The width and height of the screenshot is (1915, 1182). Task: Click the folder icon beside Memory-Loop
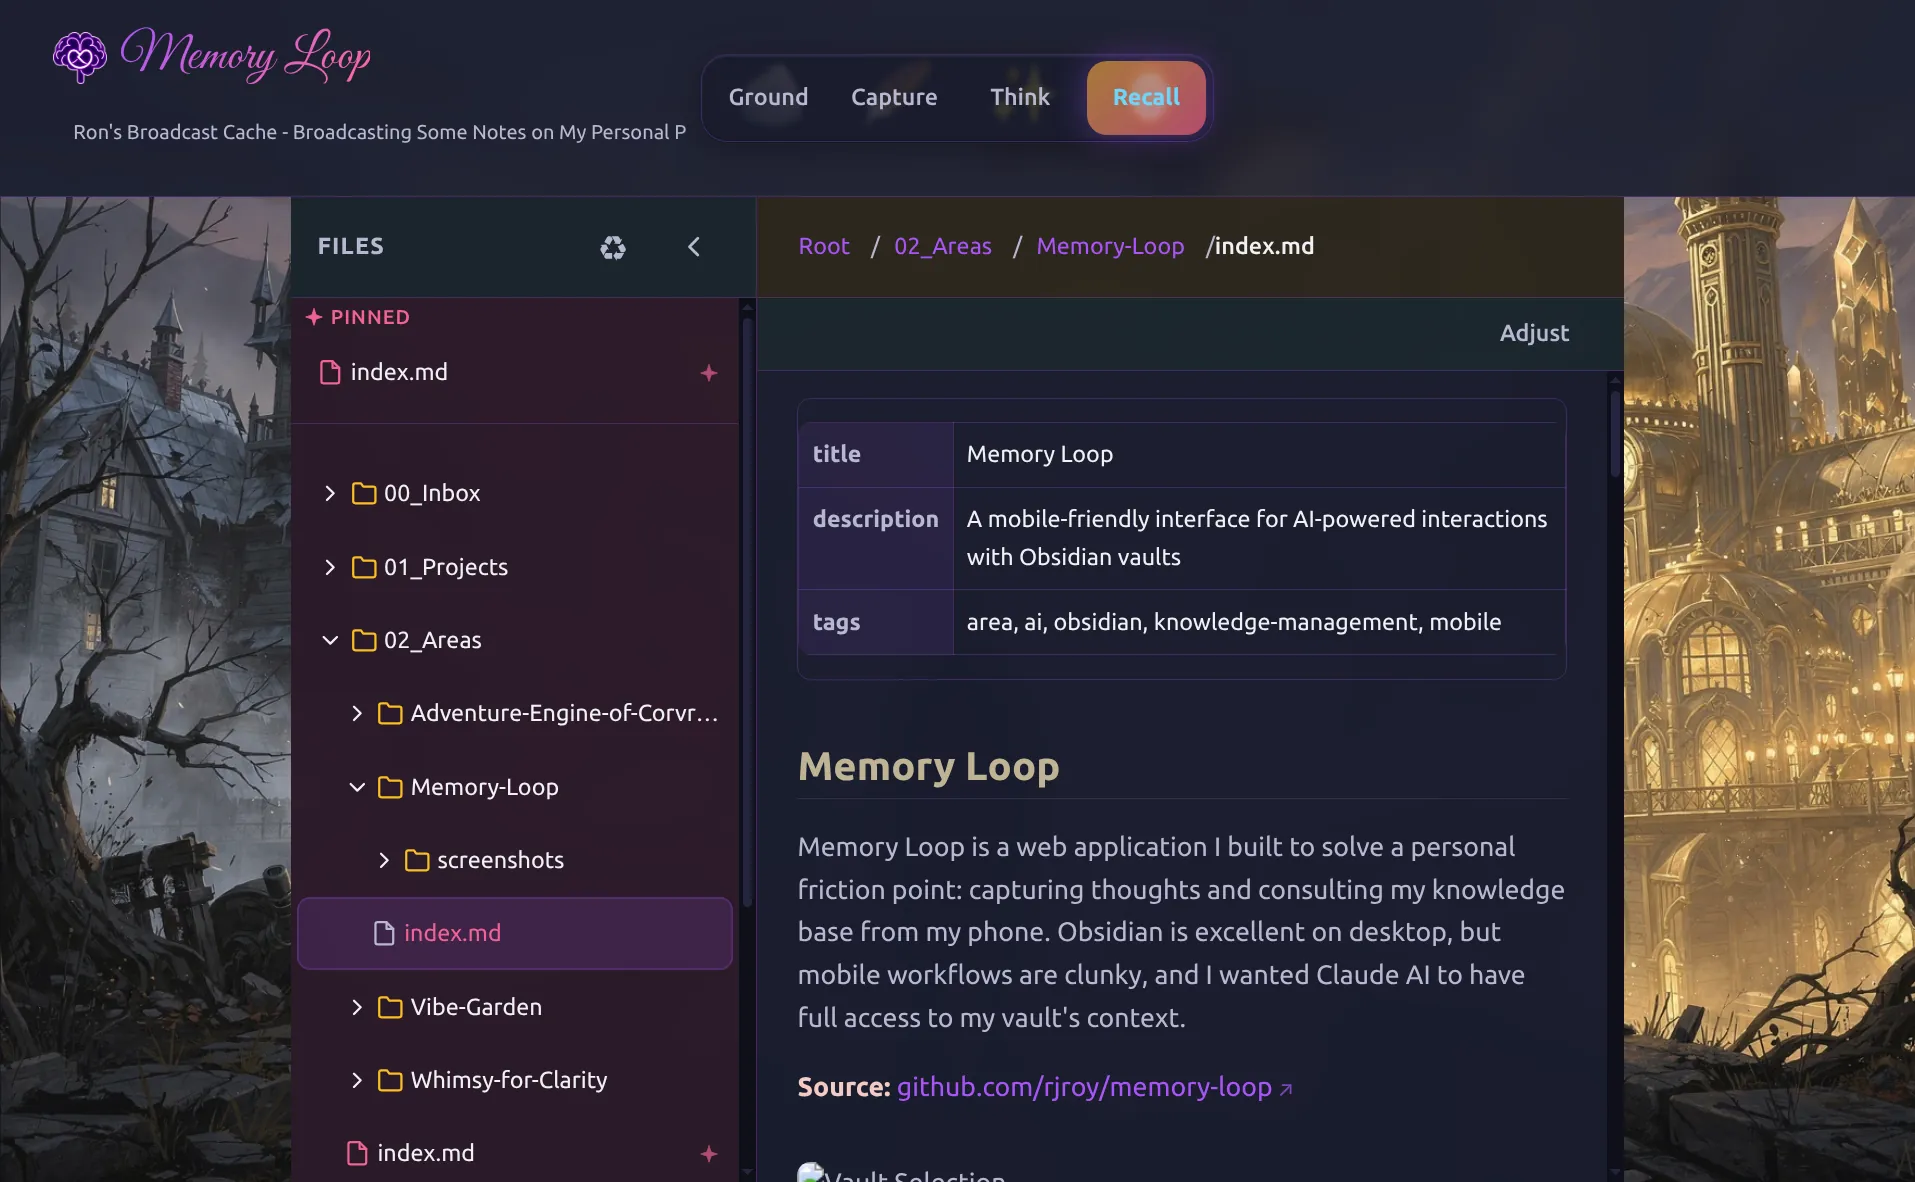pyautogui.click(x=388, y=787)
